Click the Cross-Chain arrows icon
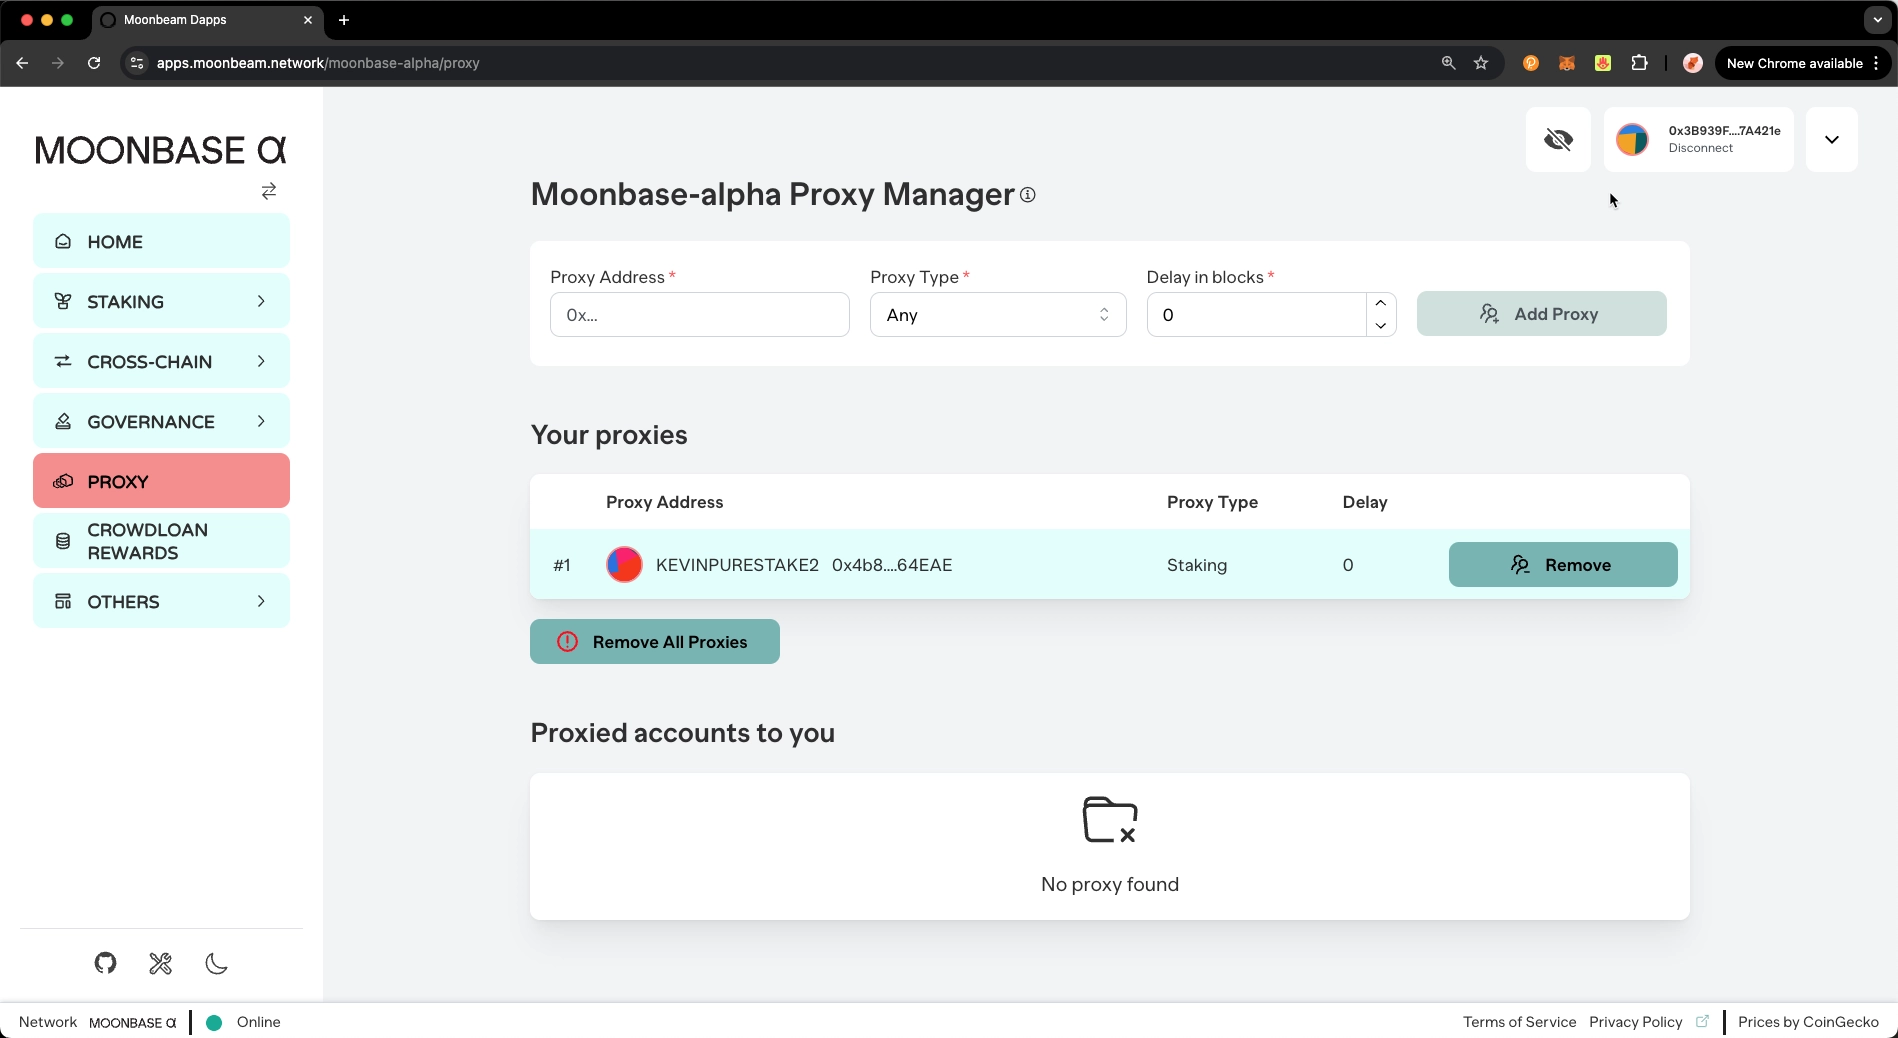This screenshot has height=1038, width=1898. coord(63,361)
